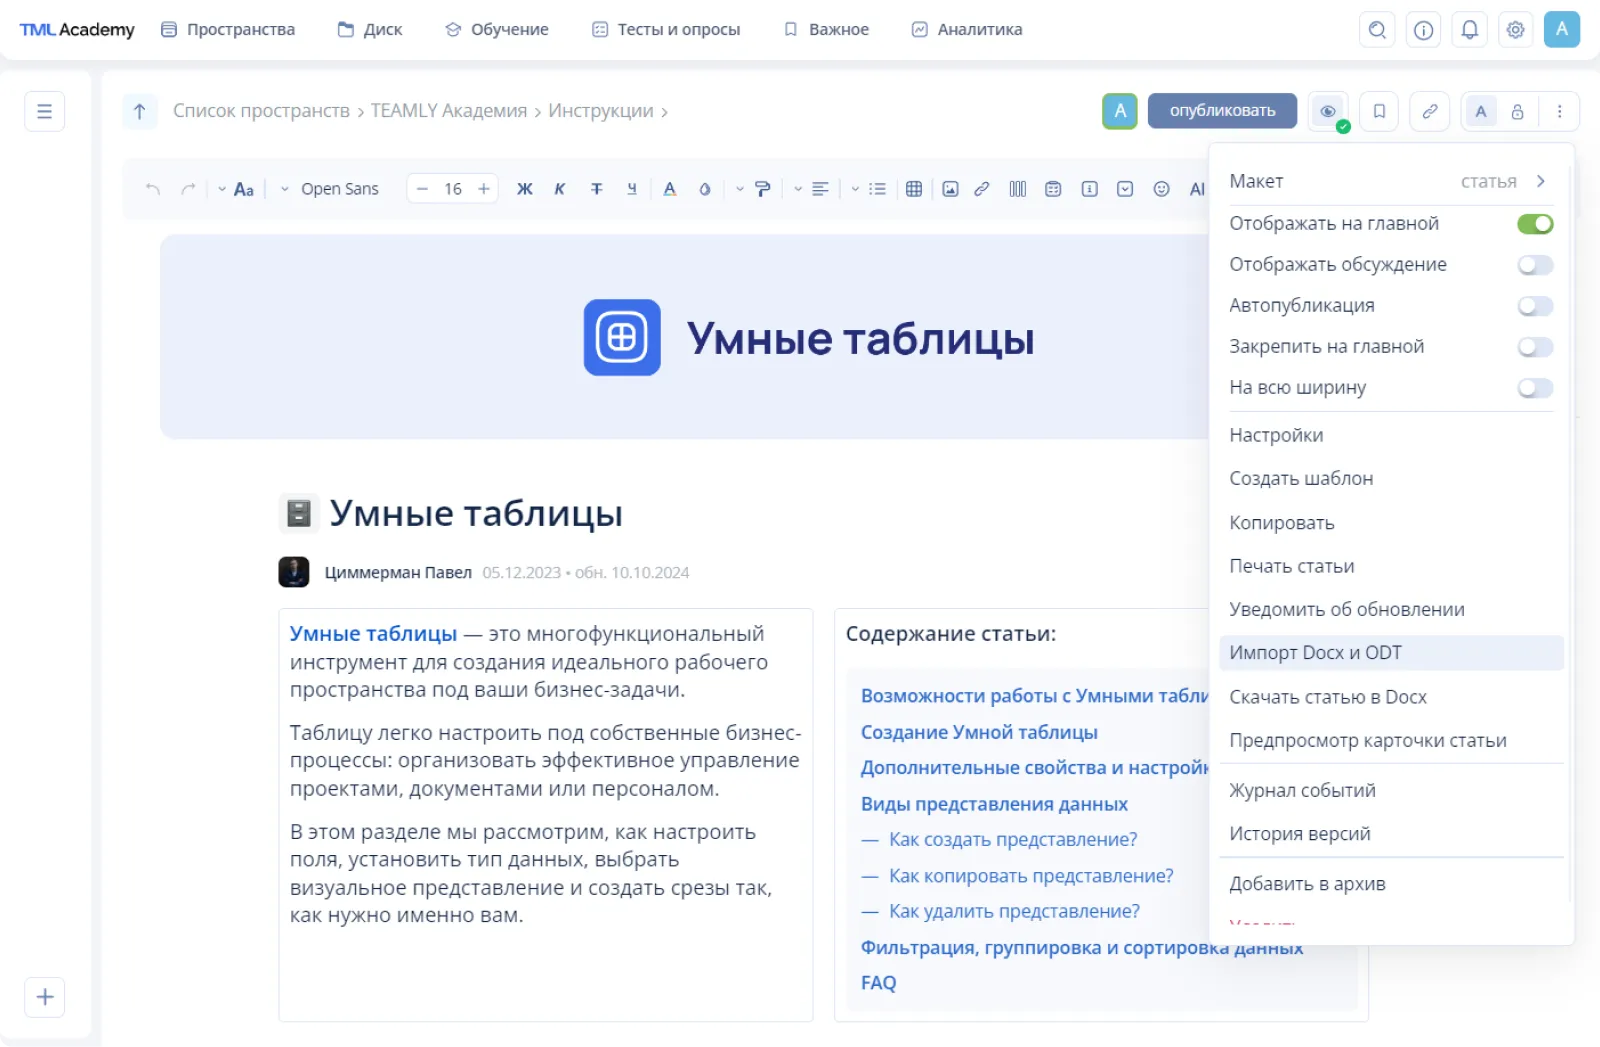Screen dimensions: 1600x1047
Task: Click the plus button at the sidebar bottom
Action: pos(45,997)
